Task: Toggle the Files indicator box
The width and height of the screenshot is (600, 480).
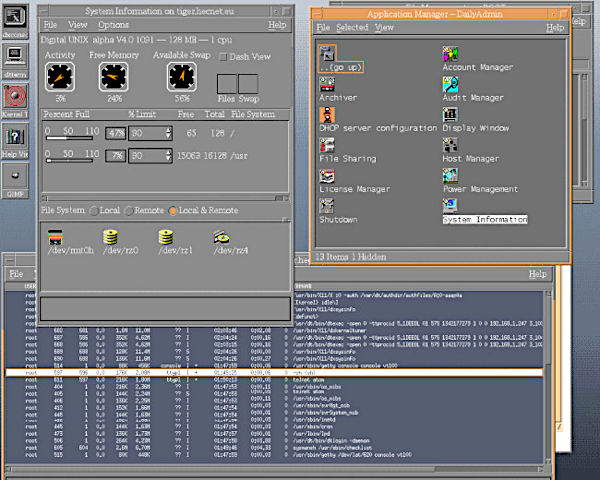Action: point(227,84)
